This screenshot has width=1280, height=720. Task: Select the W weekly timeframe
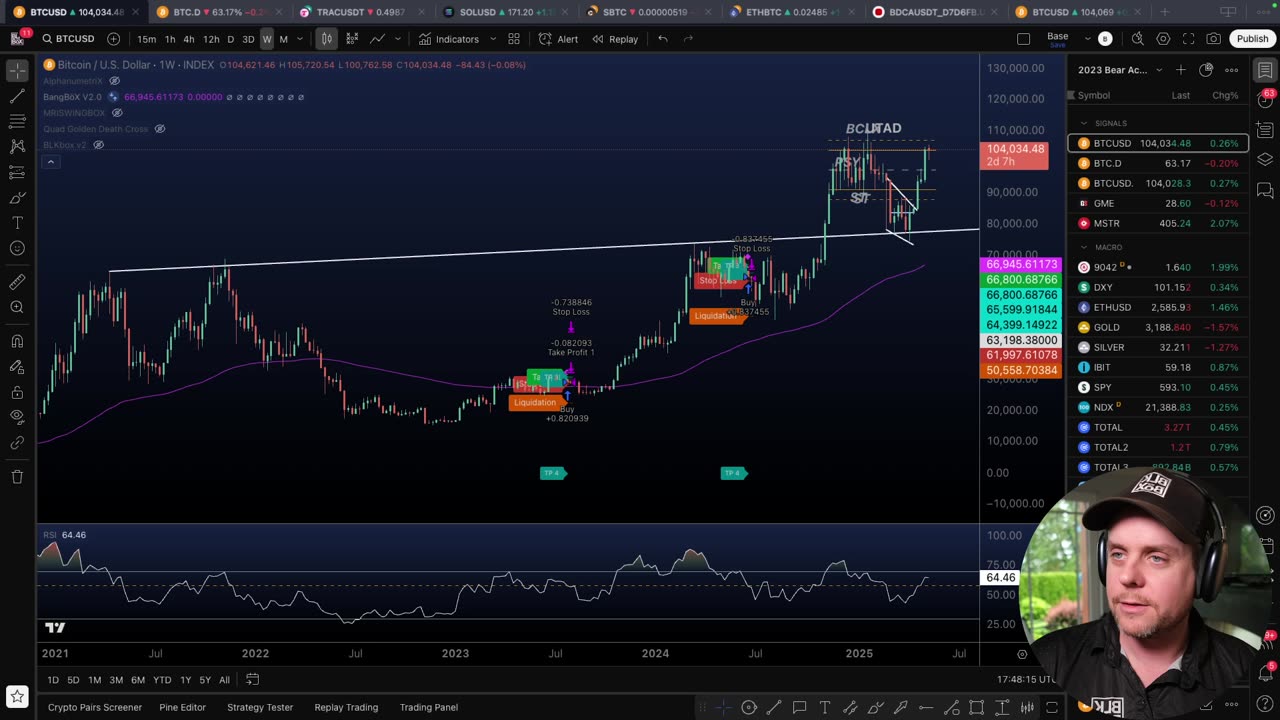coord(267,39)
